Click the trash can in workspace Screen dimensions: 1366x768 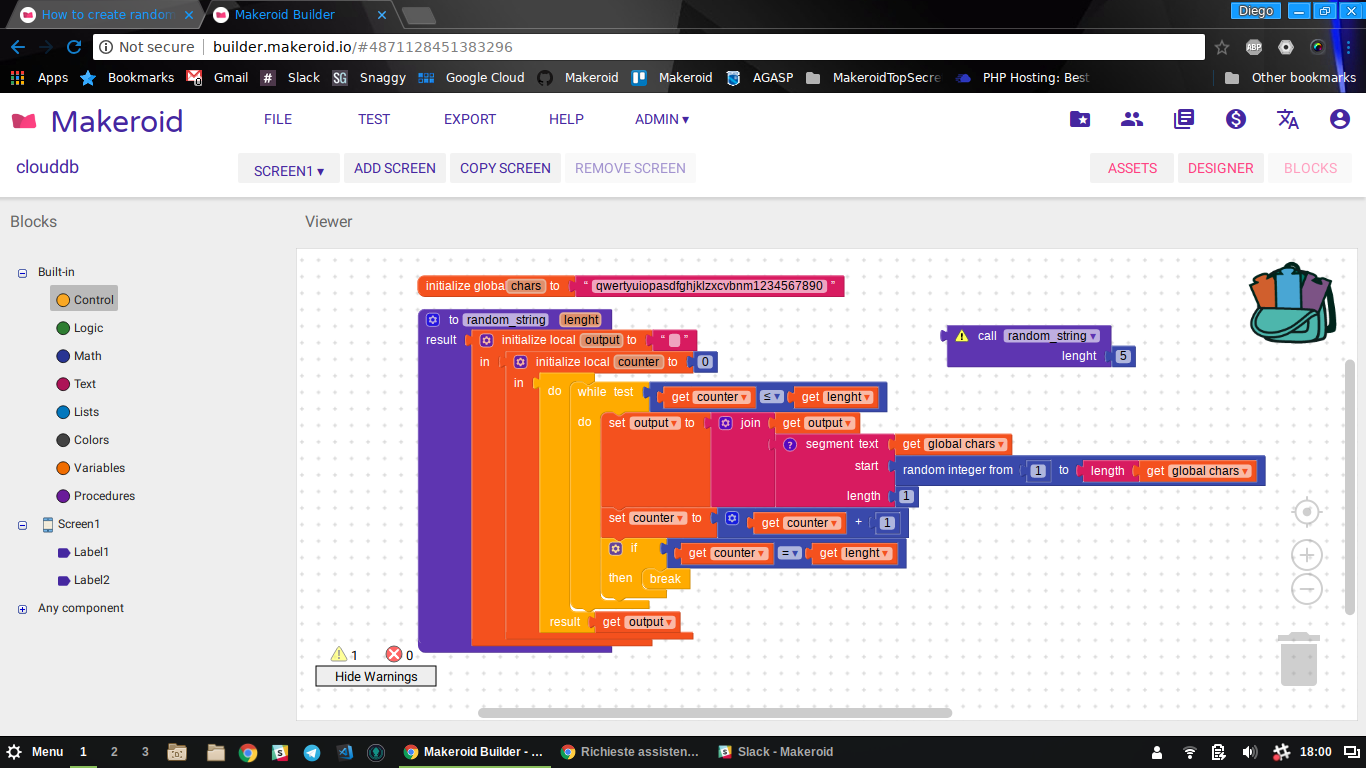1299,659
